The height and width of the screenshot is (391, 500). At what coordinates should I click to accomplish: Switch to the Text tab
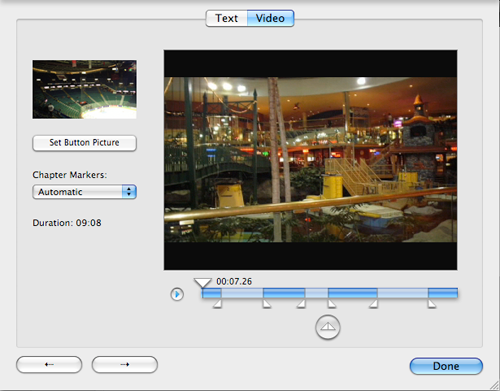point(227,18)
